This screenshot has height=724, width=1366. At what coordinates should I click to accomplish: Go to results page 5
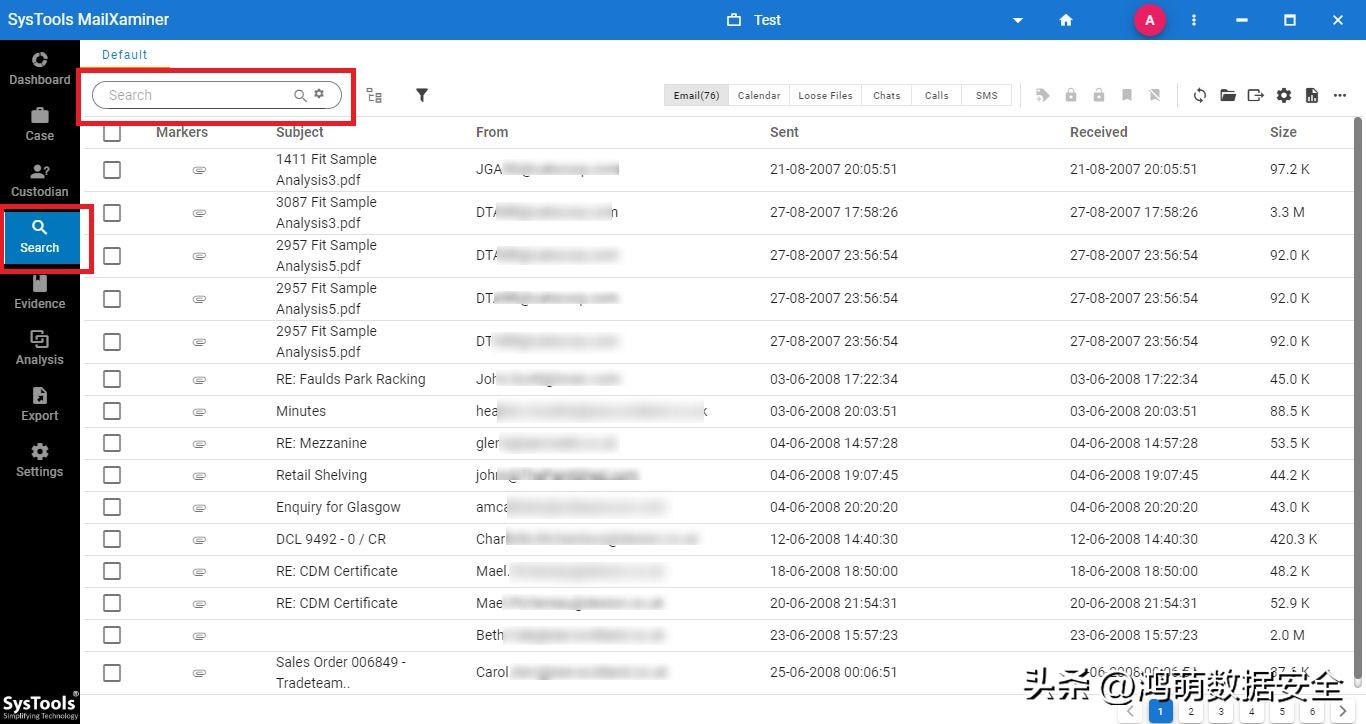tap(1282, 711)
